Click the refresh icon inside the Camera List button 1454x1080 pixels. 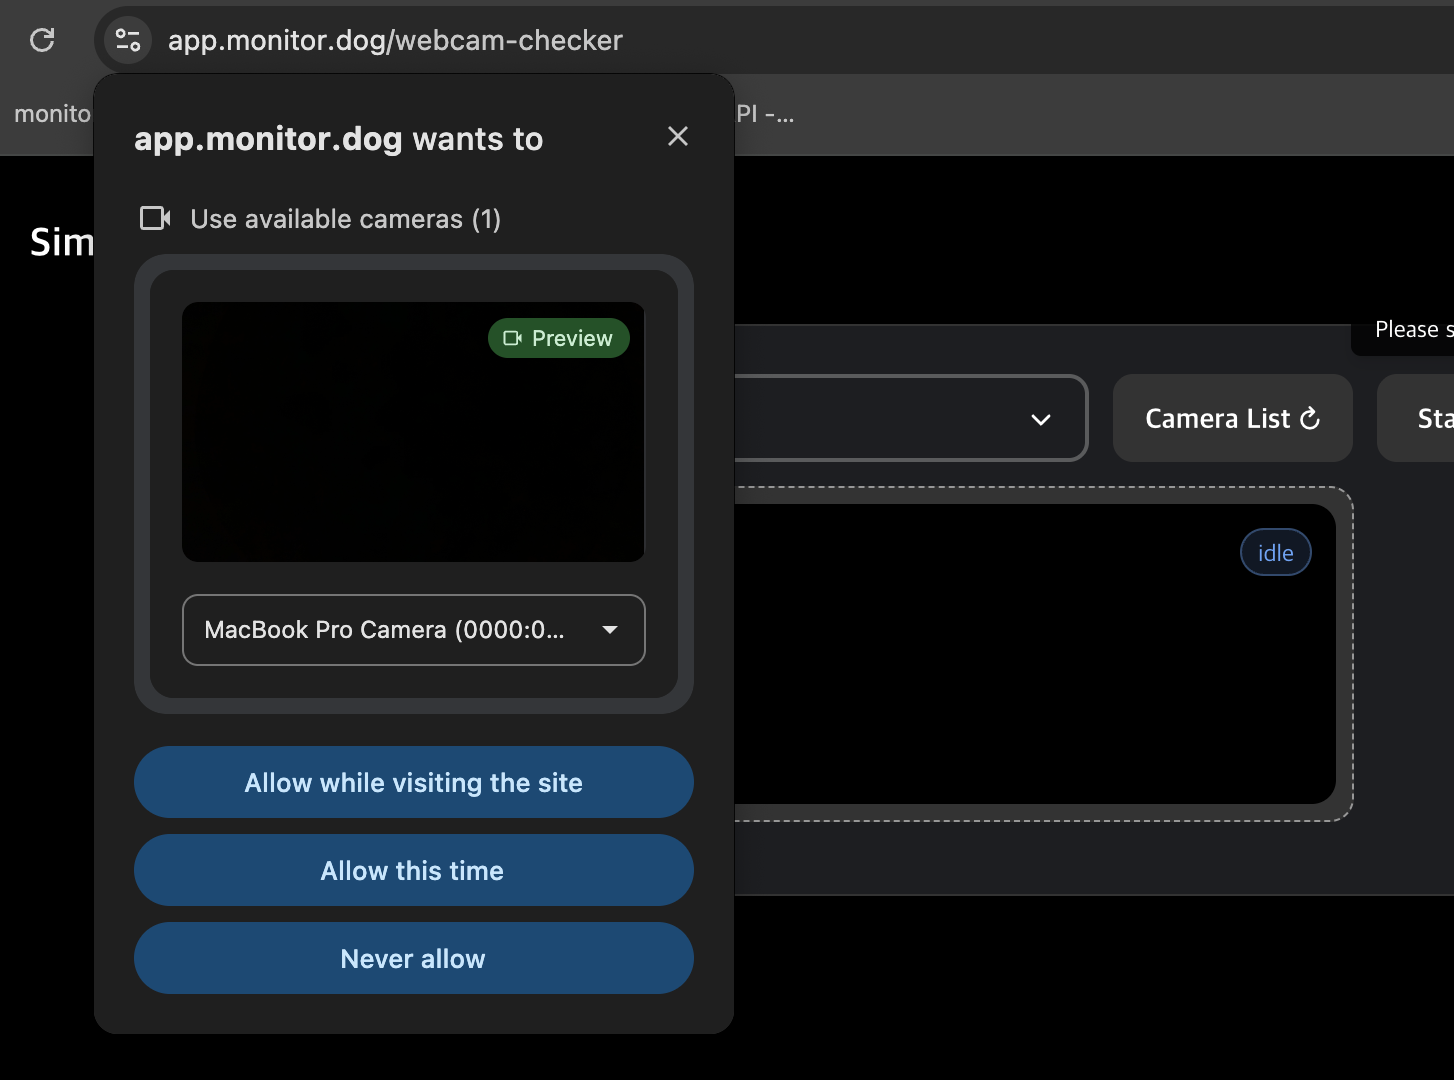1310,419
